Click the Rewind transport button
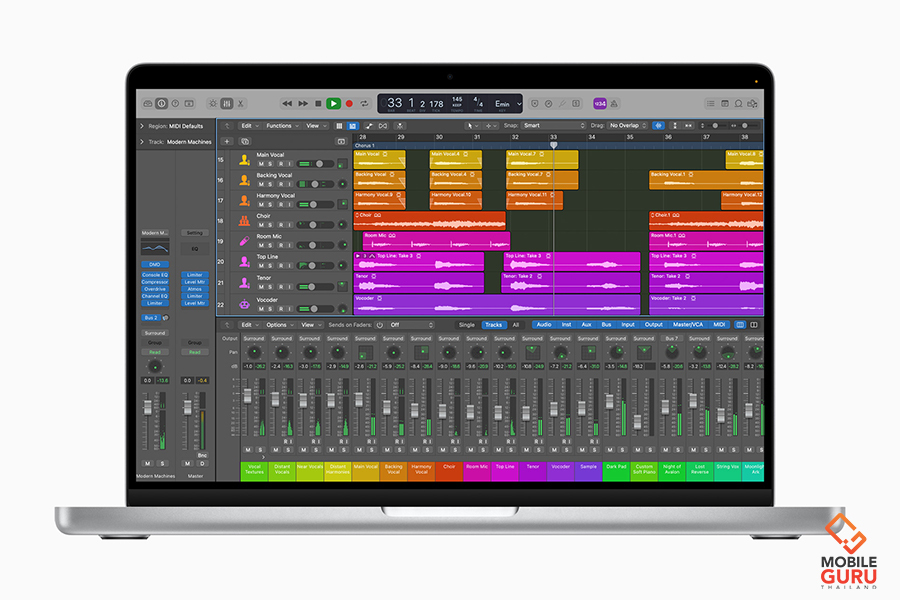Viewport: 900px width, 600px height. [287, 104]
